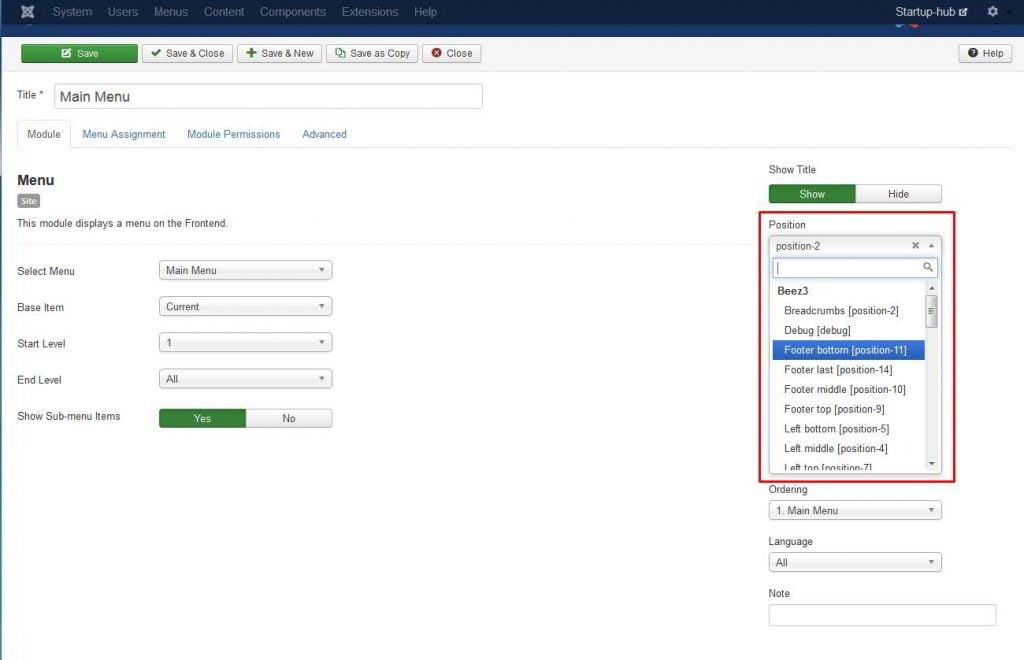Open the Extensions menu

coord(370,12)
